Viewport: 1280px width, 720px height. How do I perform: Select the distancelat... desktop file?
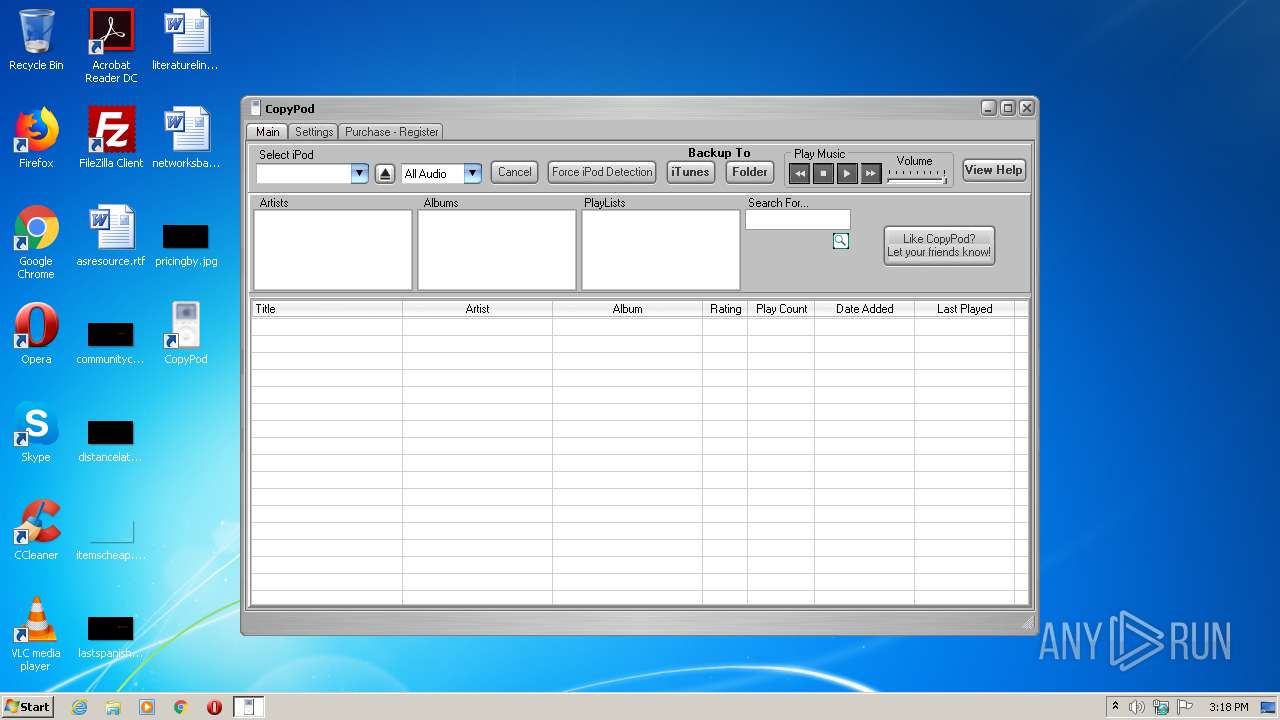pos(111,440)
